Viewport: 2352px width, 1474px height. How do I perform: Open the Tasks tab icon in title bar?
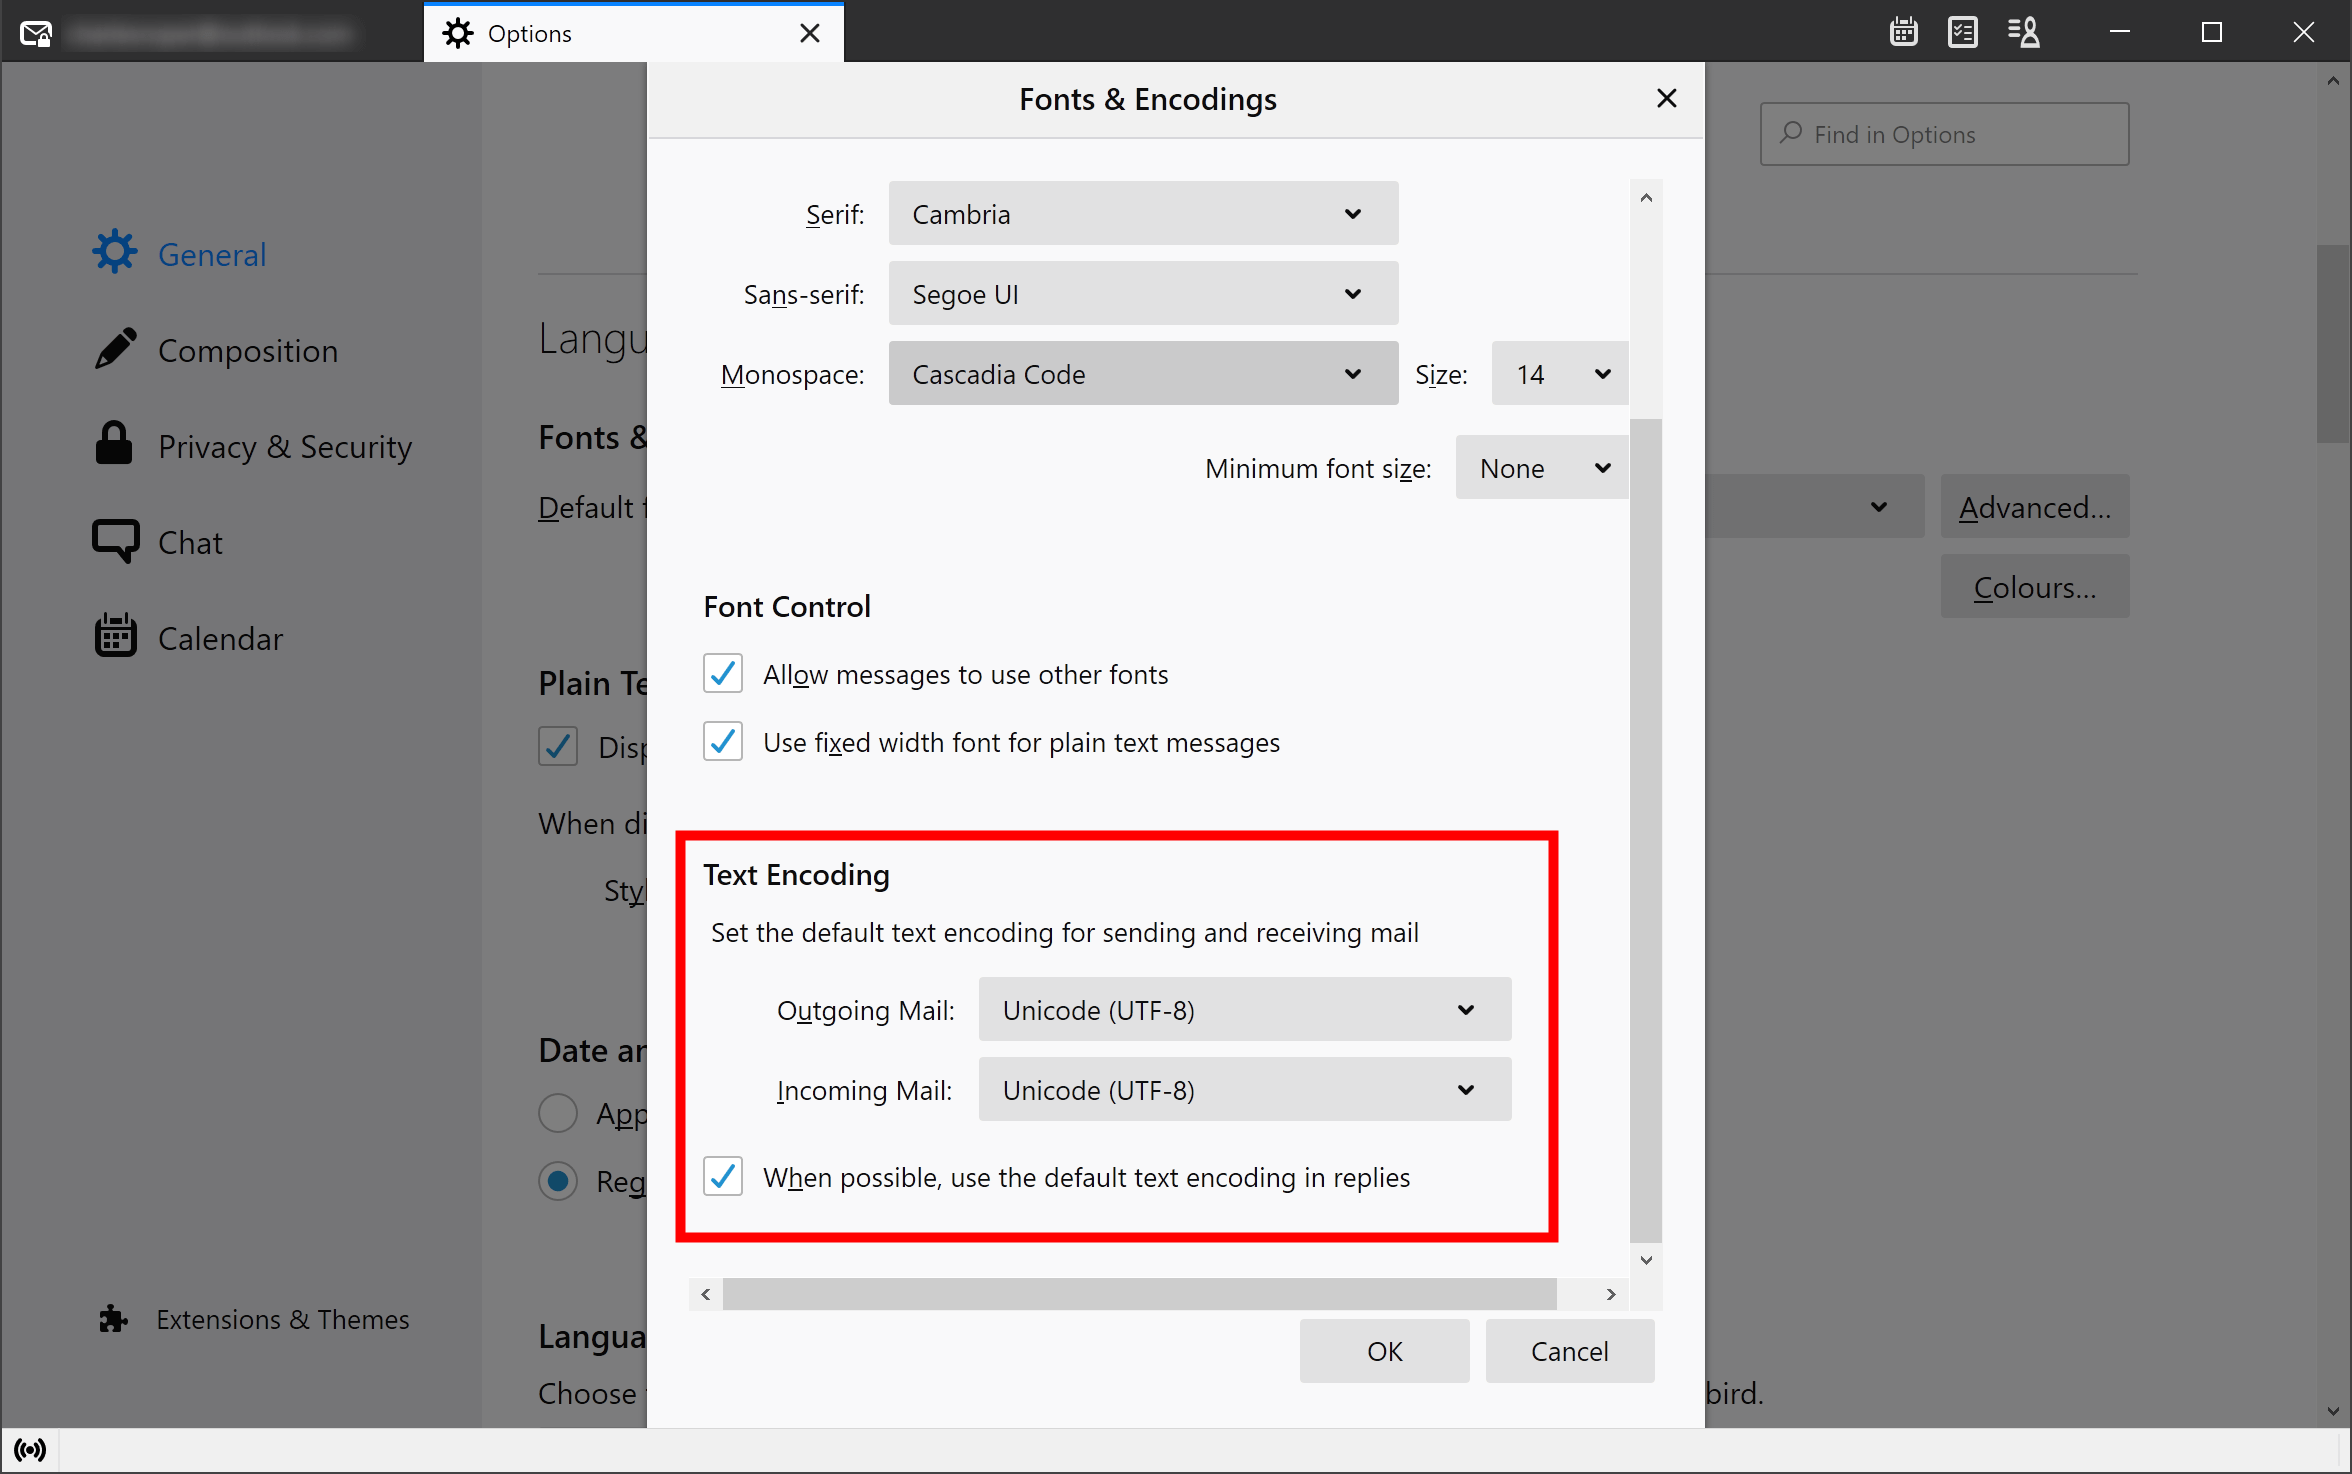[1962, 32]
